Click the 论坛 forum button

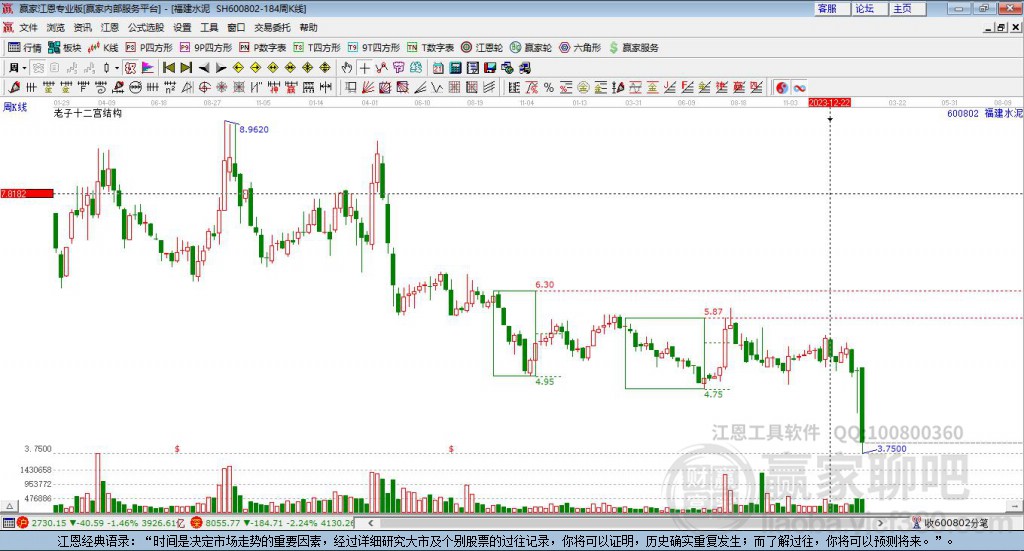[x=869, y=8]
